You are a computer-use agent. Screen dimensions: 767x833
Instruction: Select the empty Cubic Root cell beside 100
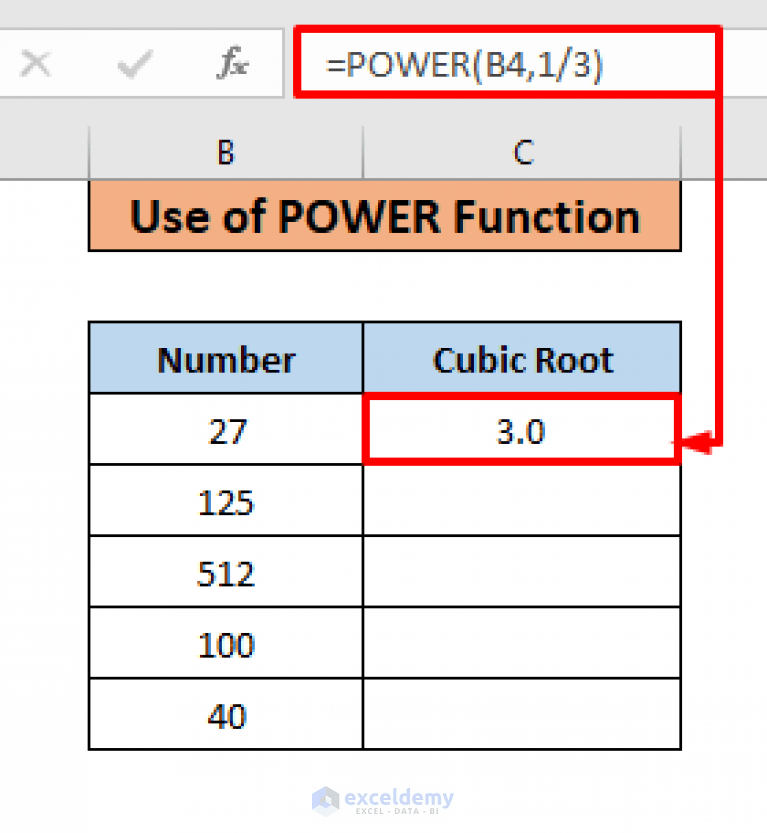pyautogui.click(x=522, y=643)
